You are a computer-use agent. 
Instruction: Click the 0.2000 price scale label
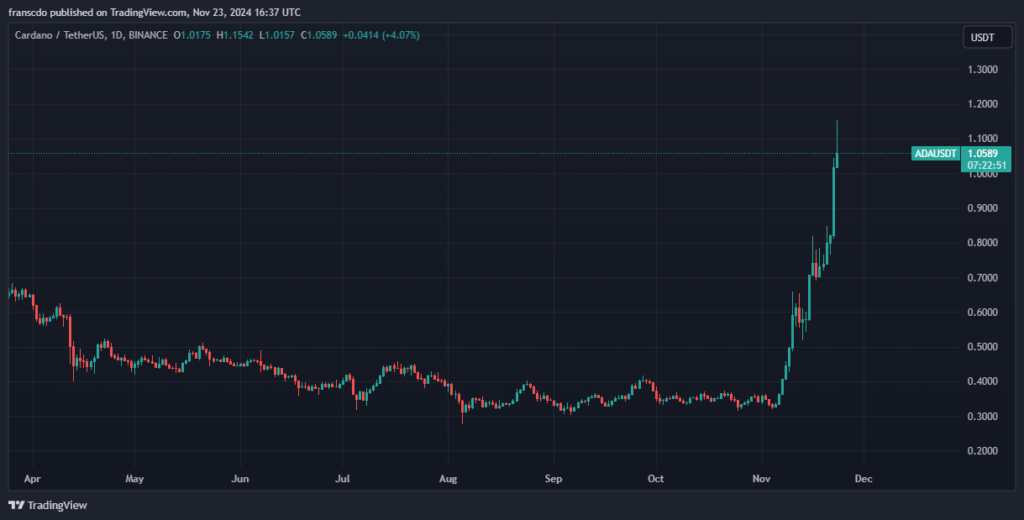click(982, 451)
